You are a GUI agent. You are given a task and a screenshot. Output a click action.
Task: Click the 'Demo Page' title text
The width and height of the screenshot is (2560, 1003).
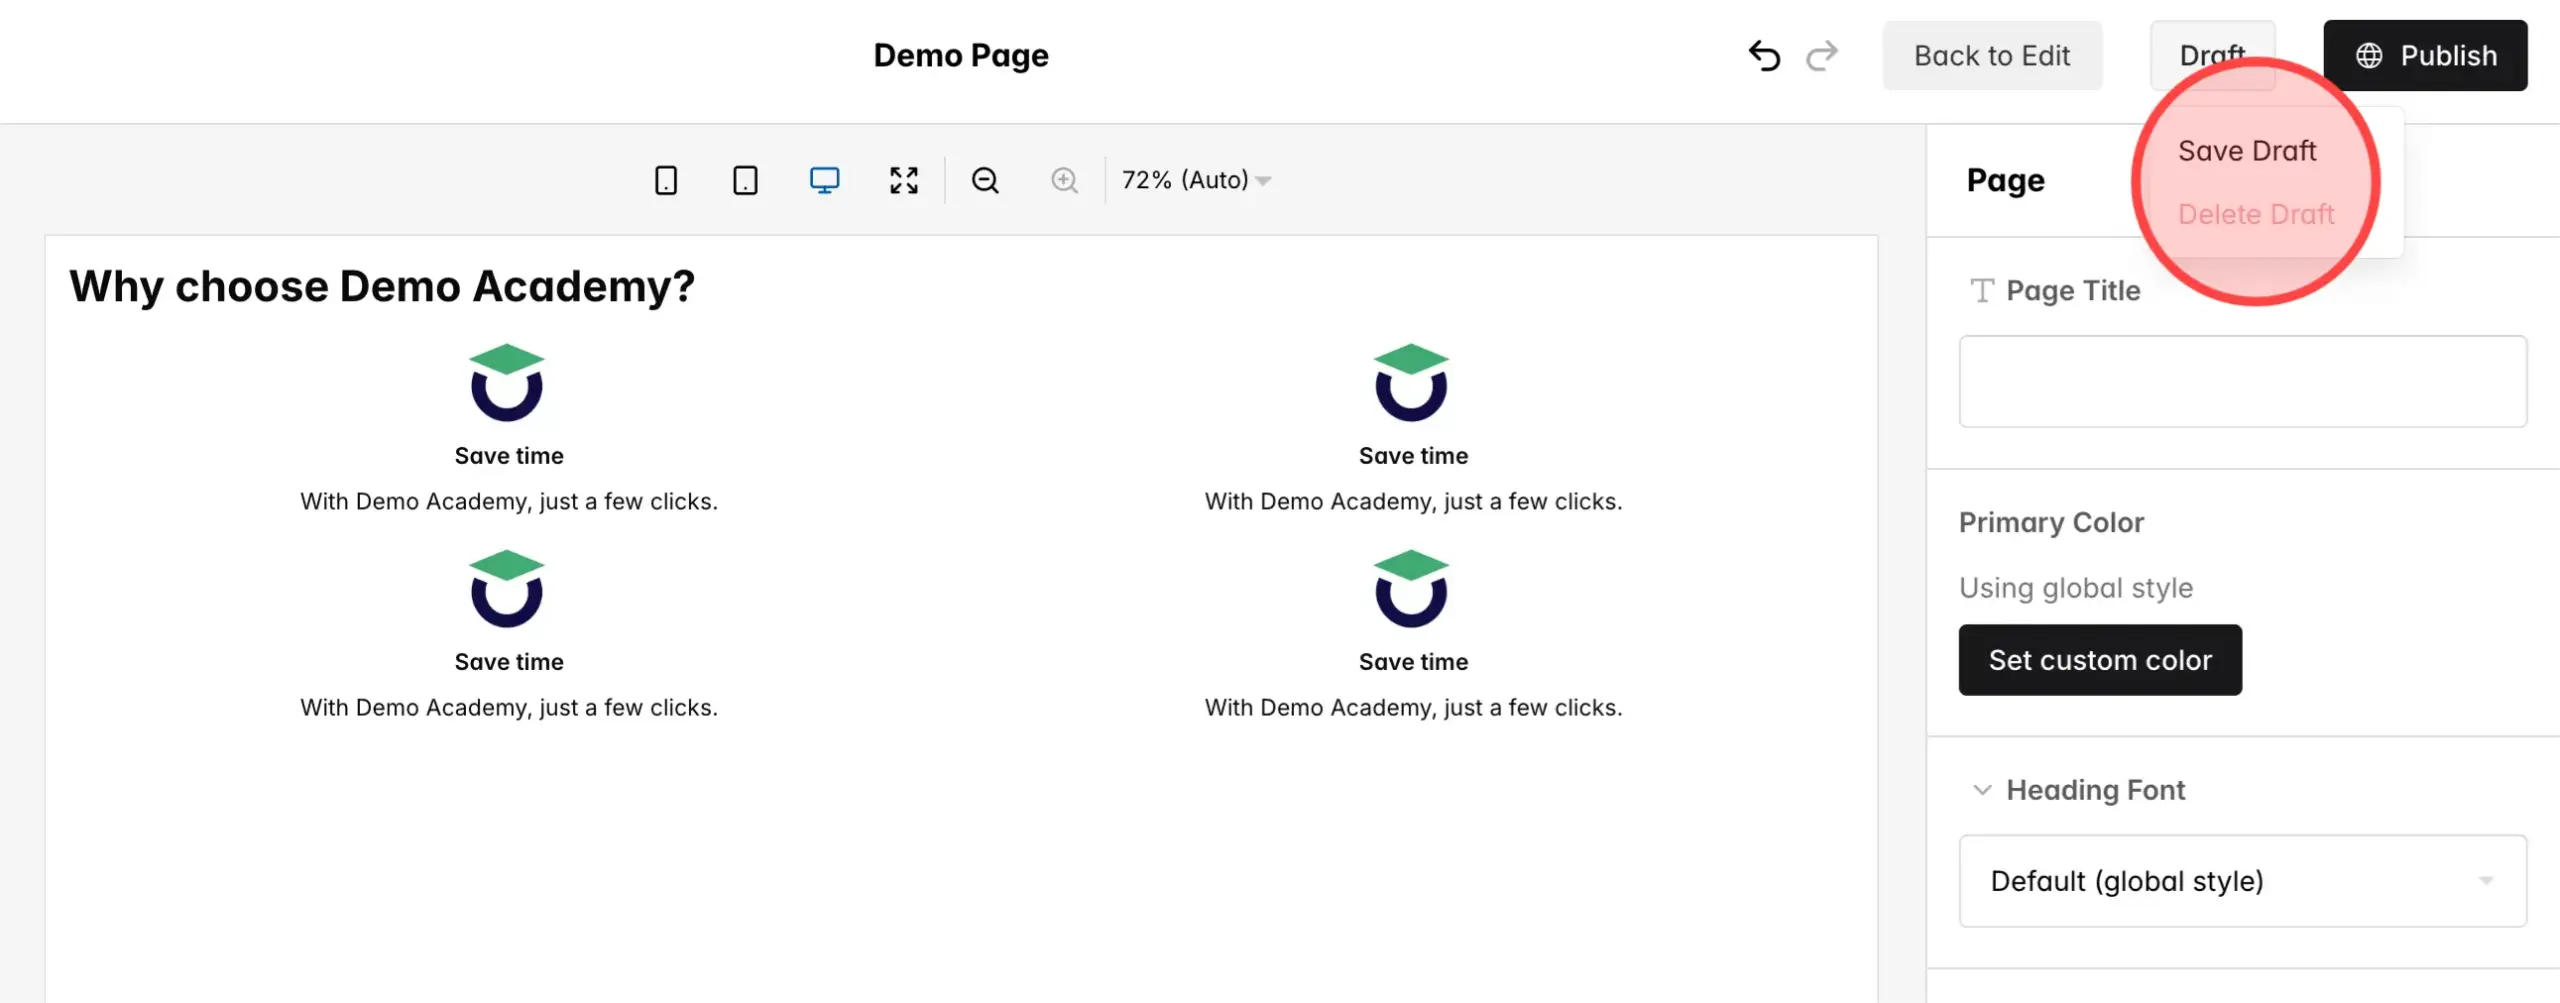(x=961, y=55)
